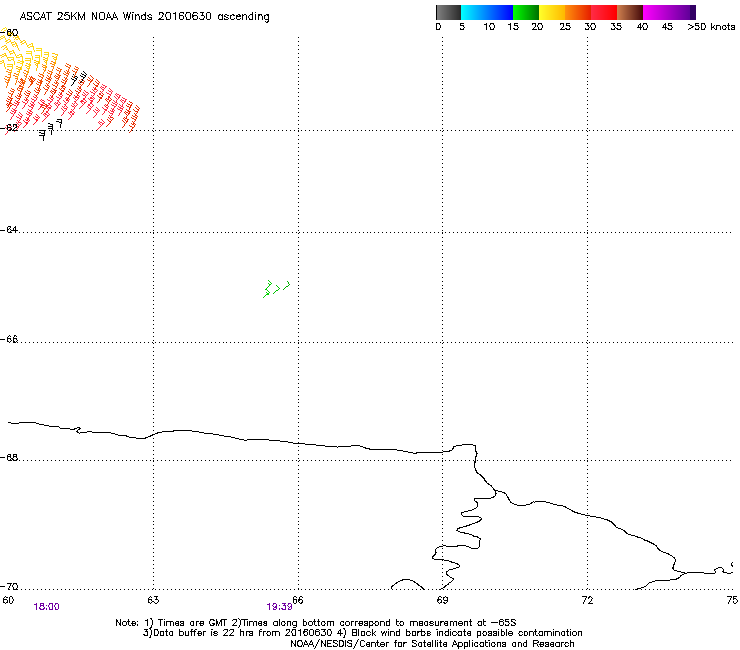
Task: Click the "-68" latitude axis label
Action: coord(9,458)
